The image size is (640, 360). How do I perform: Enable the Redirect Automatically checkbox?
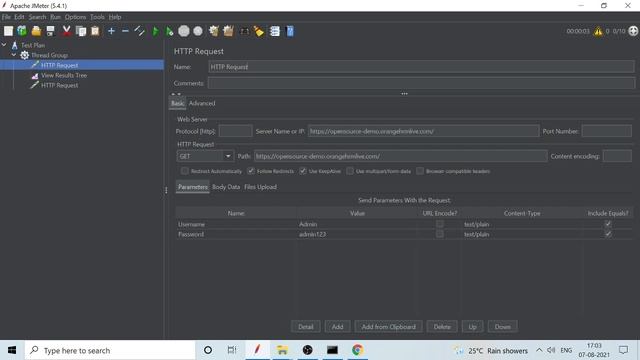coord(185,171)
